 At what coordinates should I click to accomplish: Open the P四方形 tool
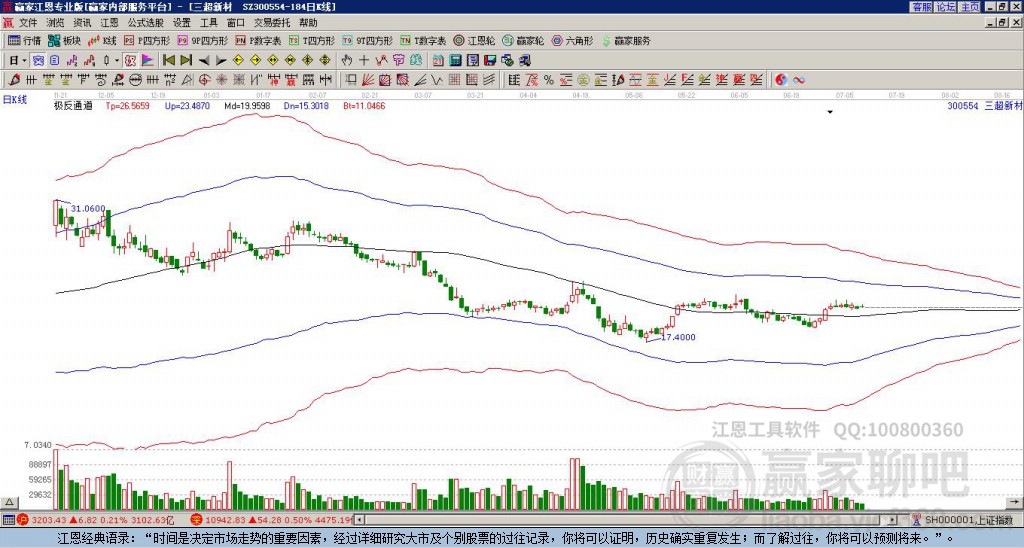pyautogui.click(x=147, y=40)
